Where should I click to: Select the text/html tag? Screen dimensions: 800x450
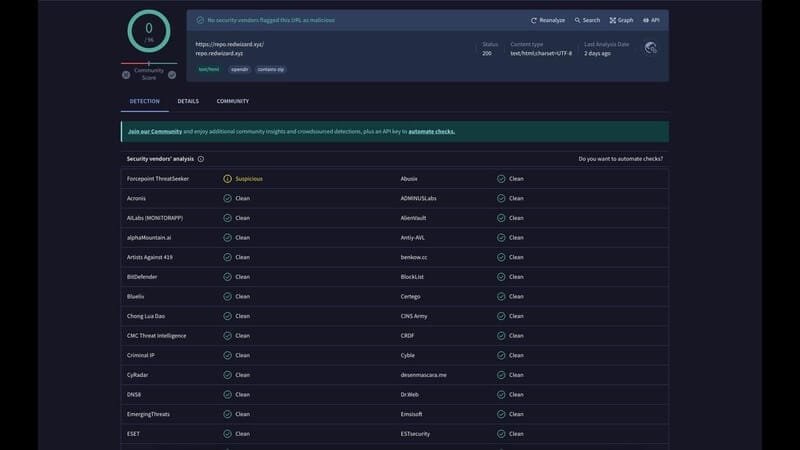pyautogui.click(x=209, y=70)
